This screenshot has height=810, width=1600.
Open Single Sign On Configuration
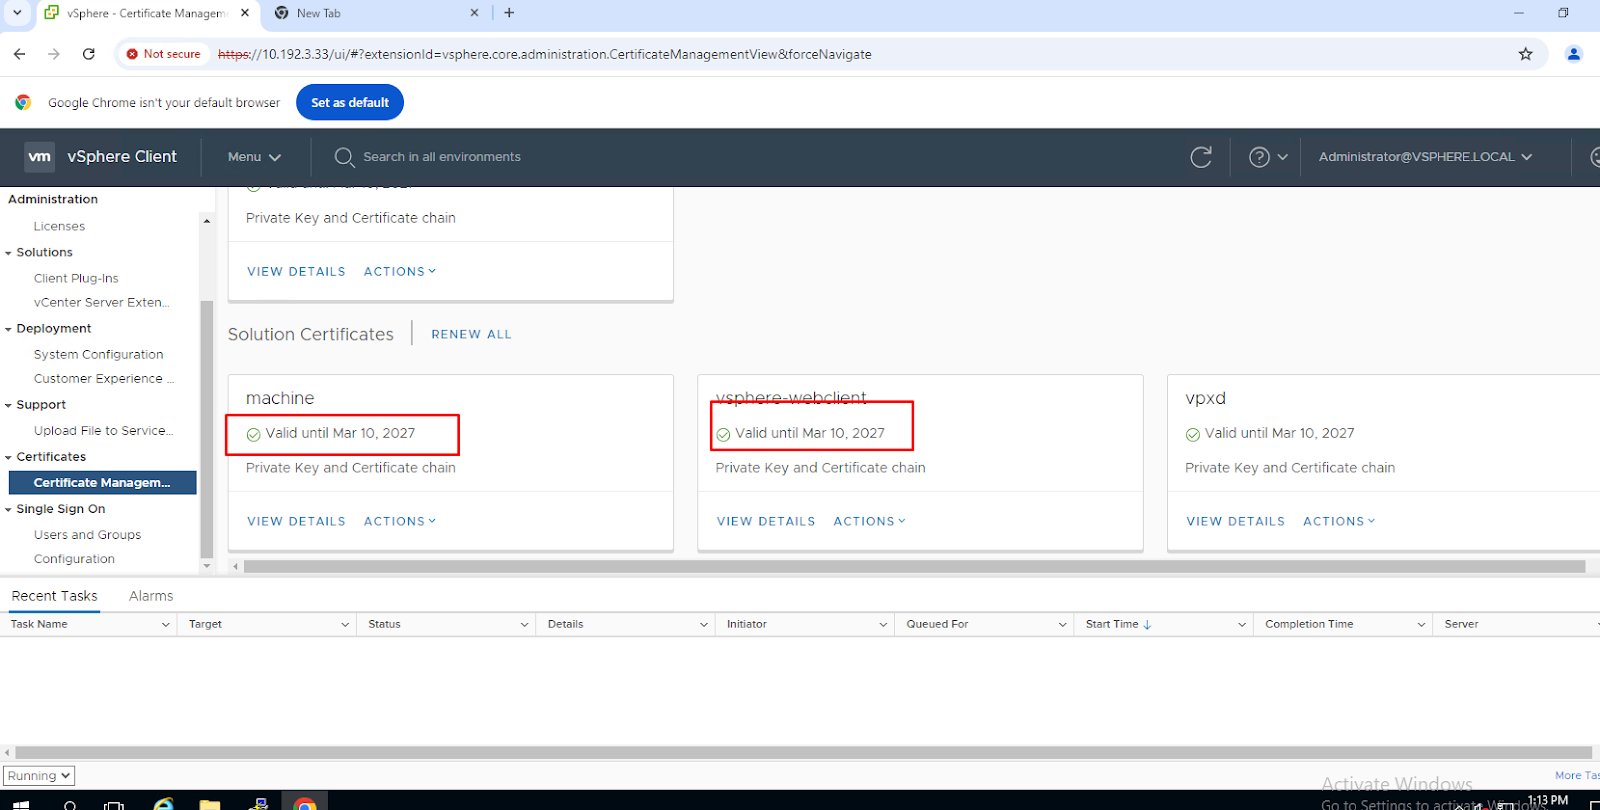[74, 559]
